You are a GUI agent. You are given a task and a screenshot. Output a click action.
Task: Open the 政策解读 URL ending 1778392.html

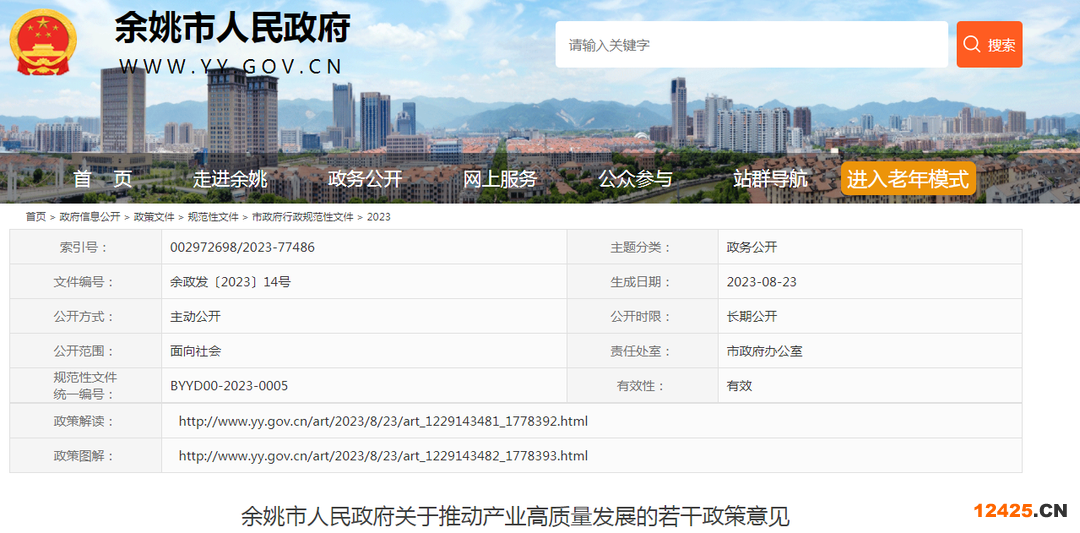(383, 421)
